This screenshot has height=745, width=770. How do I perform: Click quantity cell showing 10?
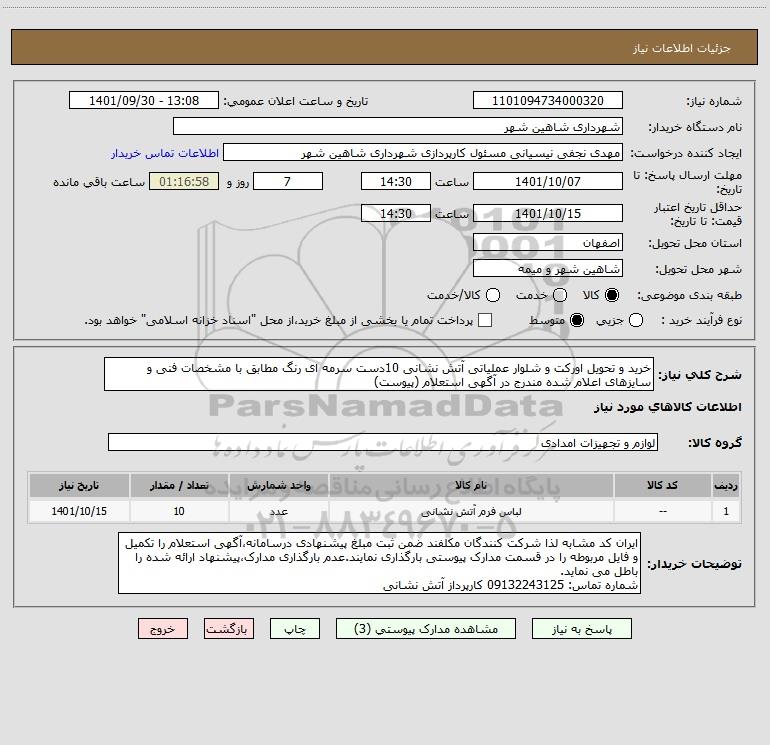click(179, 511)
